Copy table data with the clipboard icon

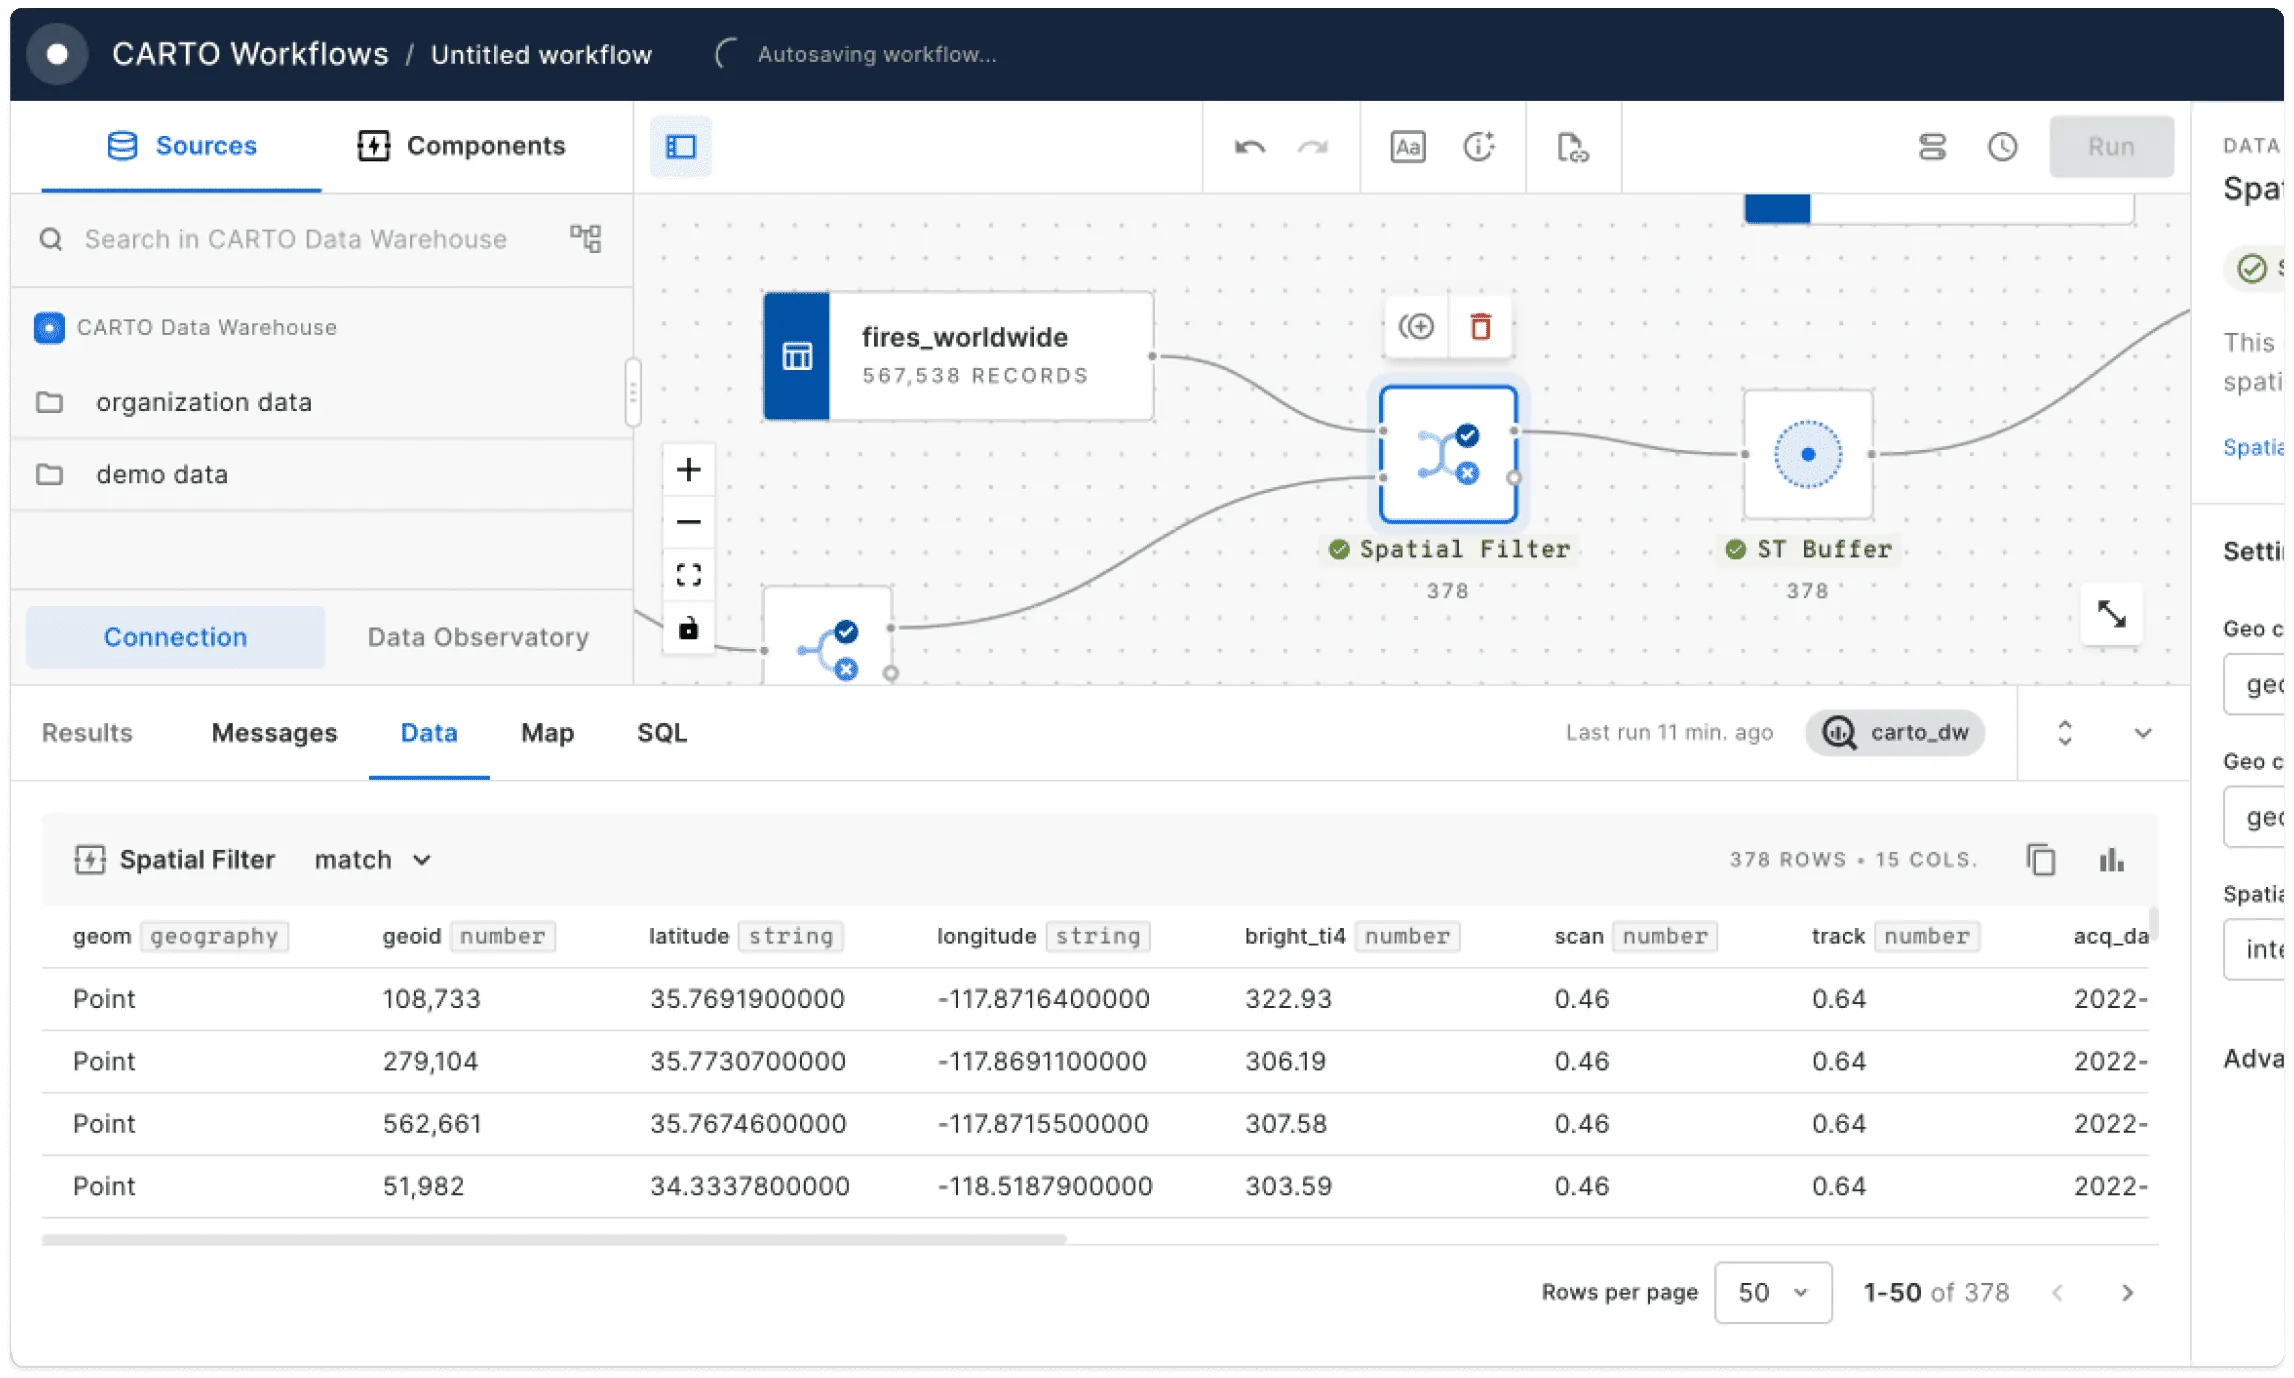(2040, 860)
